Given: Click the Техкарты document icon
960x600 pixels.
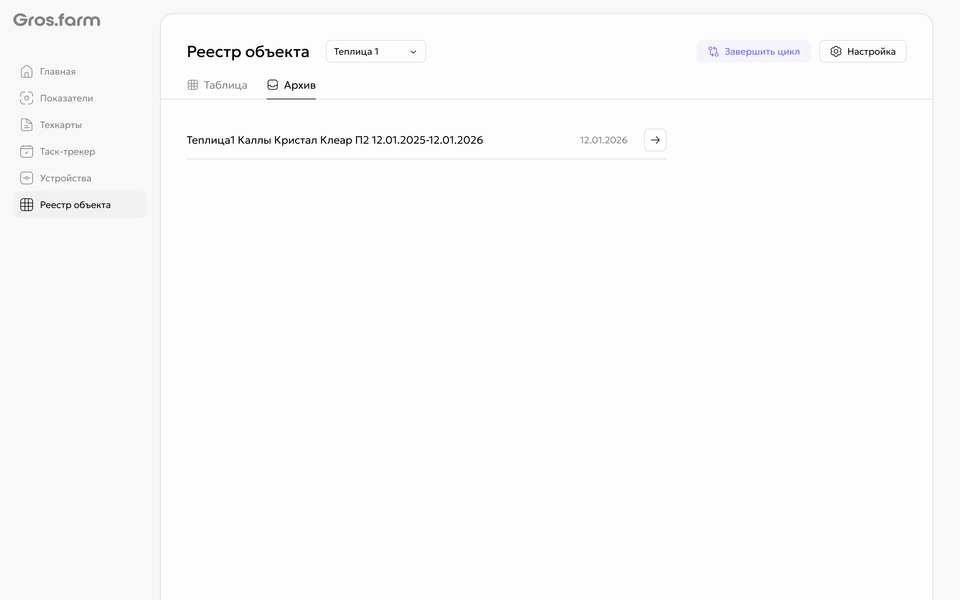Looking at the screenshot, I should click(x=26, y=125).
